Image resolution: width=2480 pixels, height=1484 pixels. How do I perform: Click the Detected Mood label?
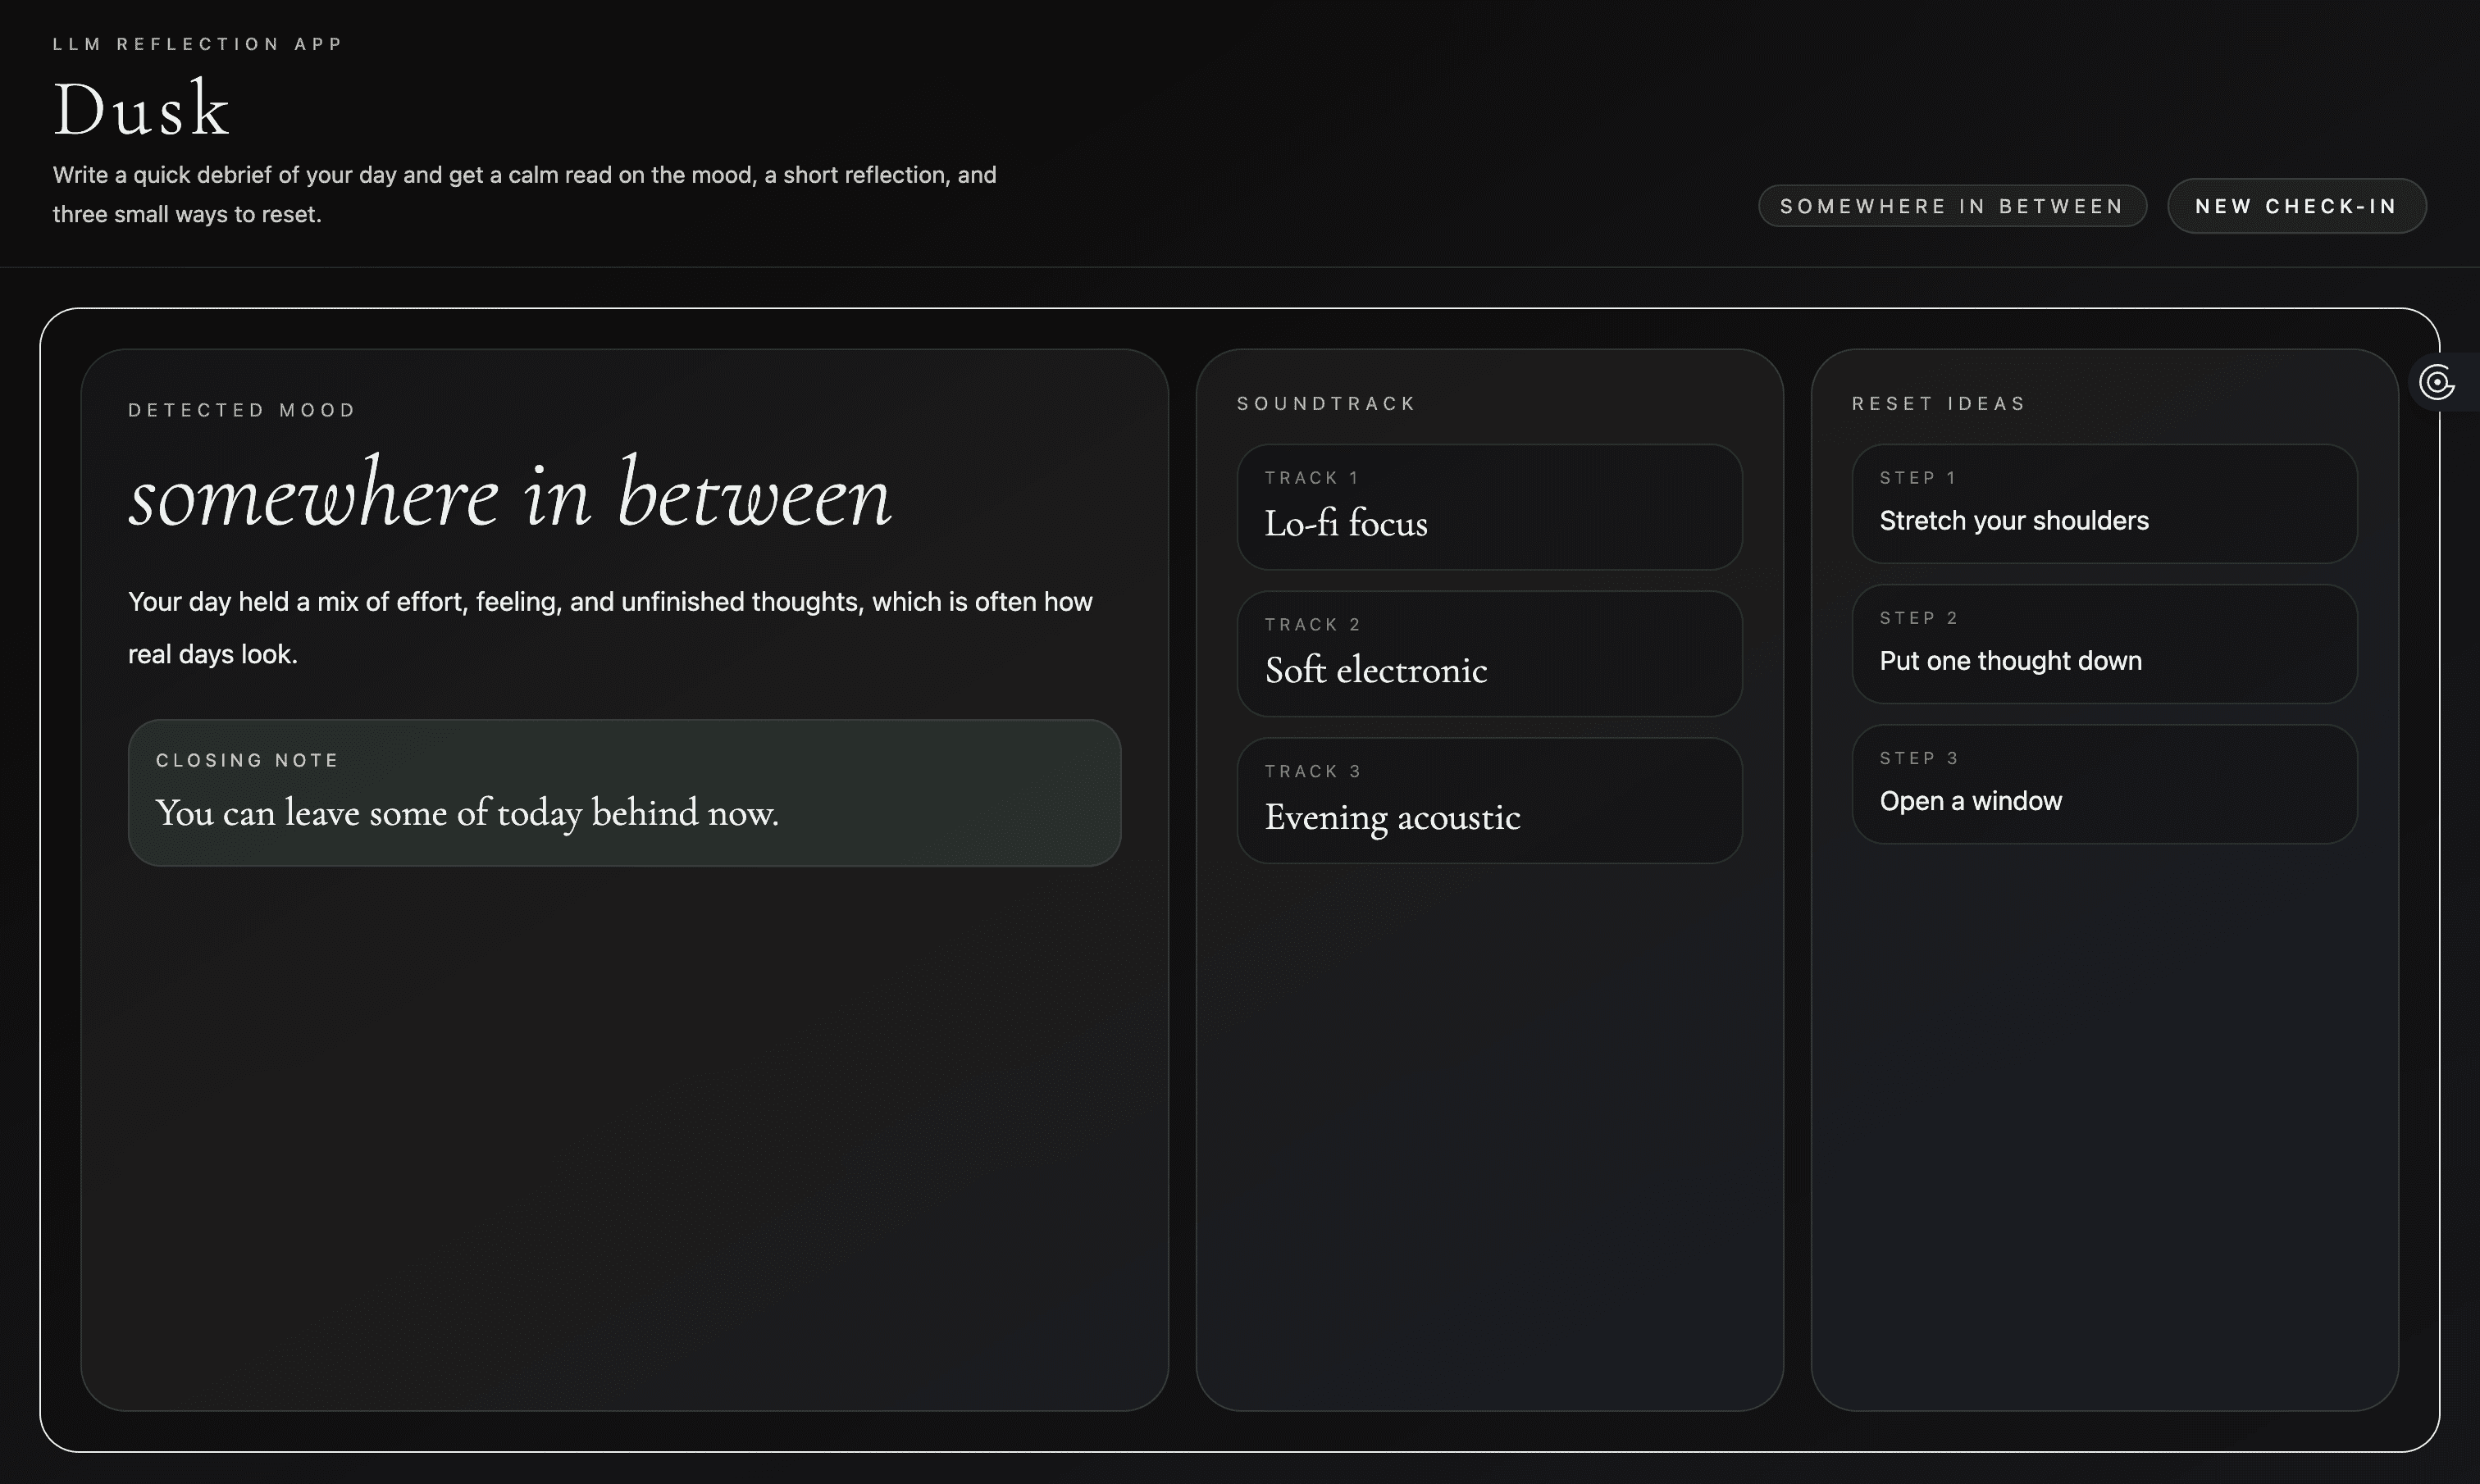coord(242,410)
